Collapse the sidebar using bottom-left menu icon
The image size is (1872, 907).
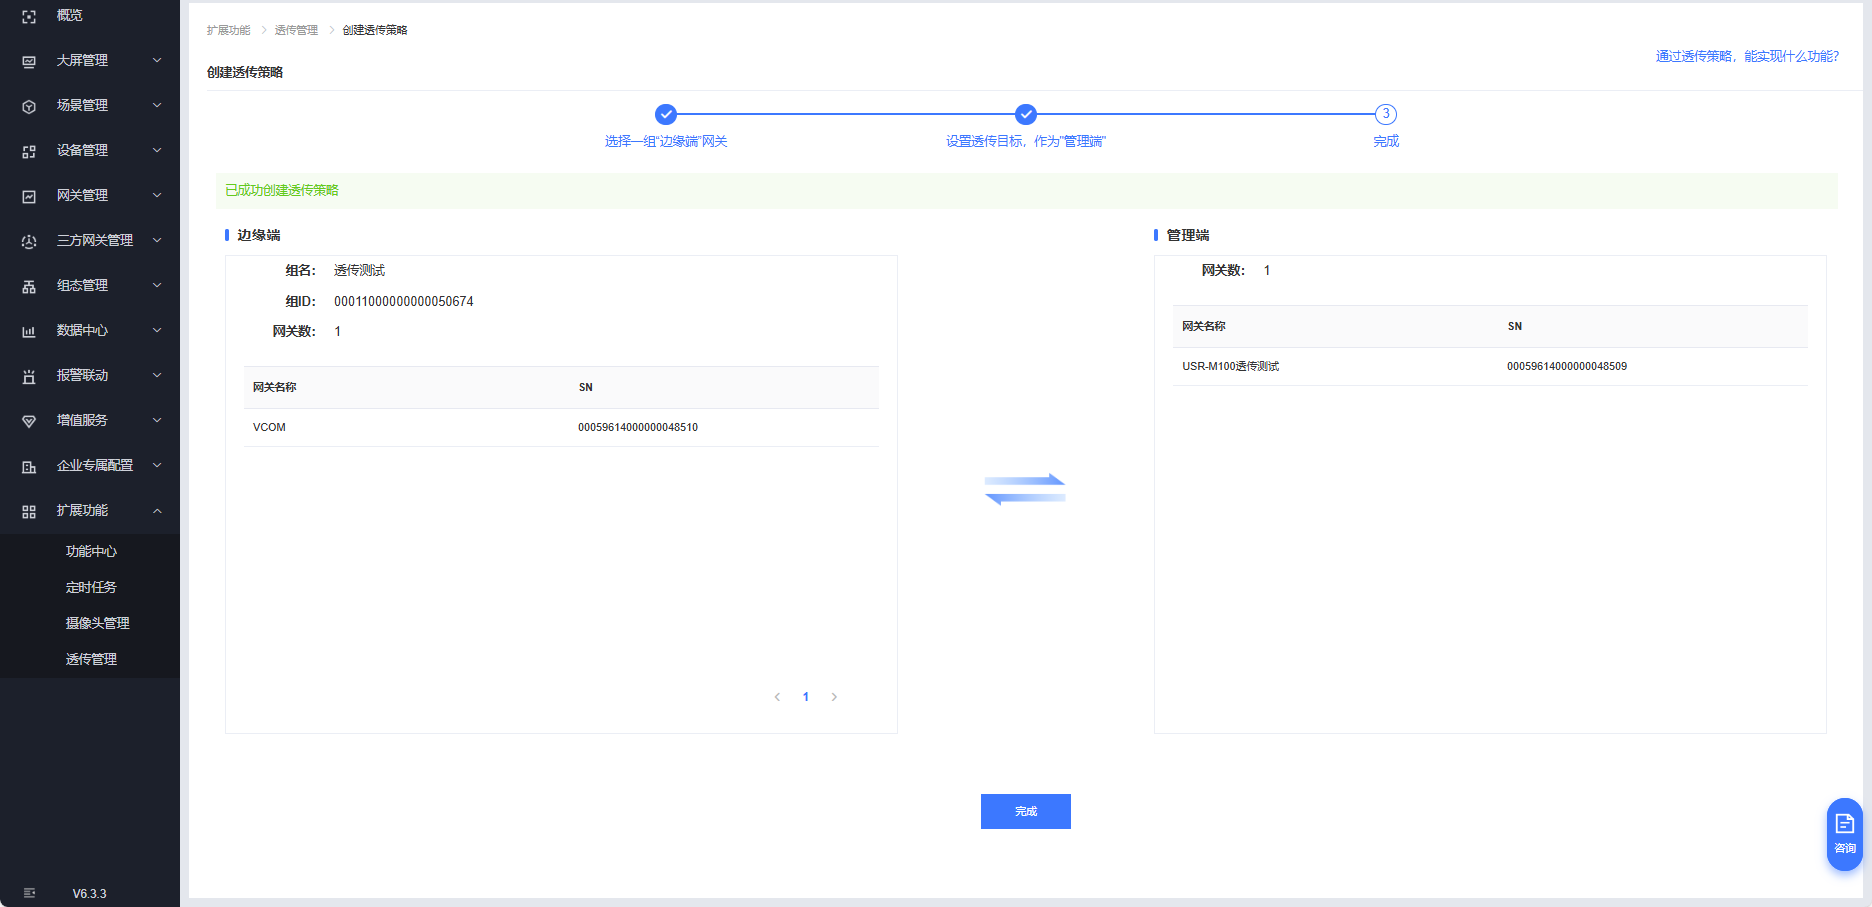[x=29, y=893]
